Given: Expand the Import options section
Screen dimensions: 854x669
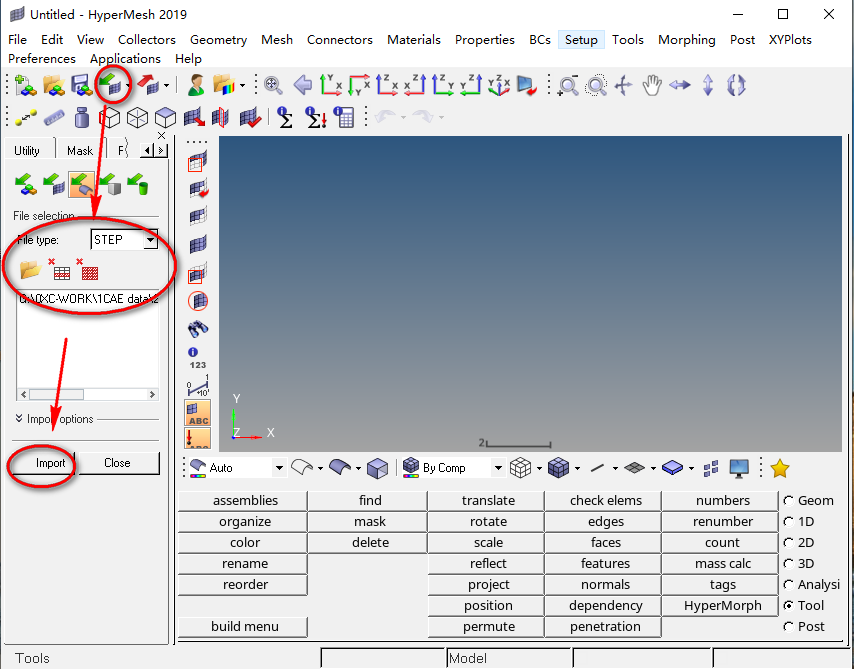Looking at the screenshot, I should 20,419.
